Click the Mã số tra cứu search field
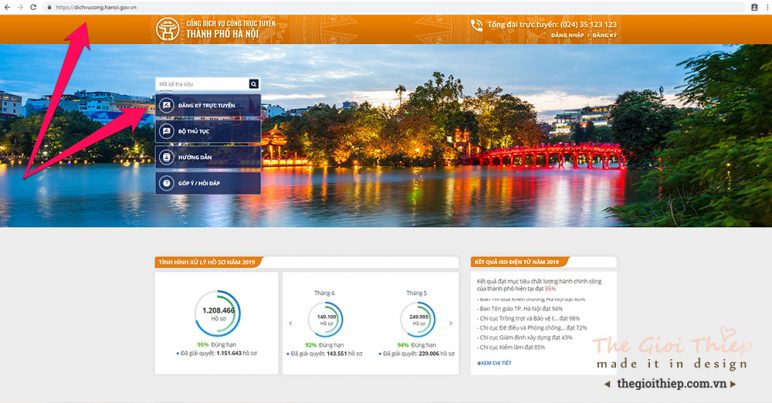The image size is (772, 403). click(x=202, y=84)
